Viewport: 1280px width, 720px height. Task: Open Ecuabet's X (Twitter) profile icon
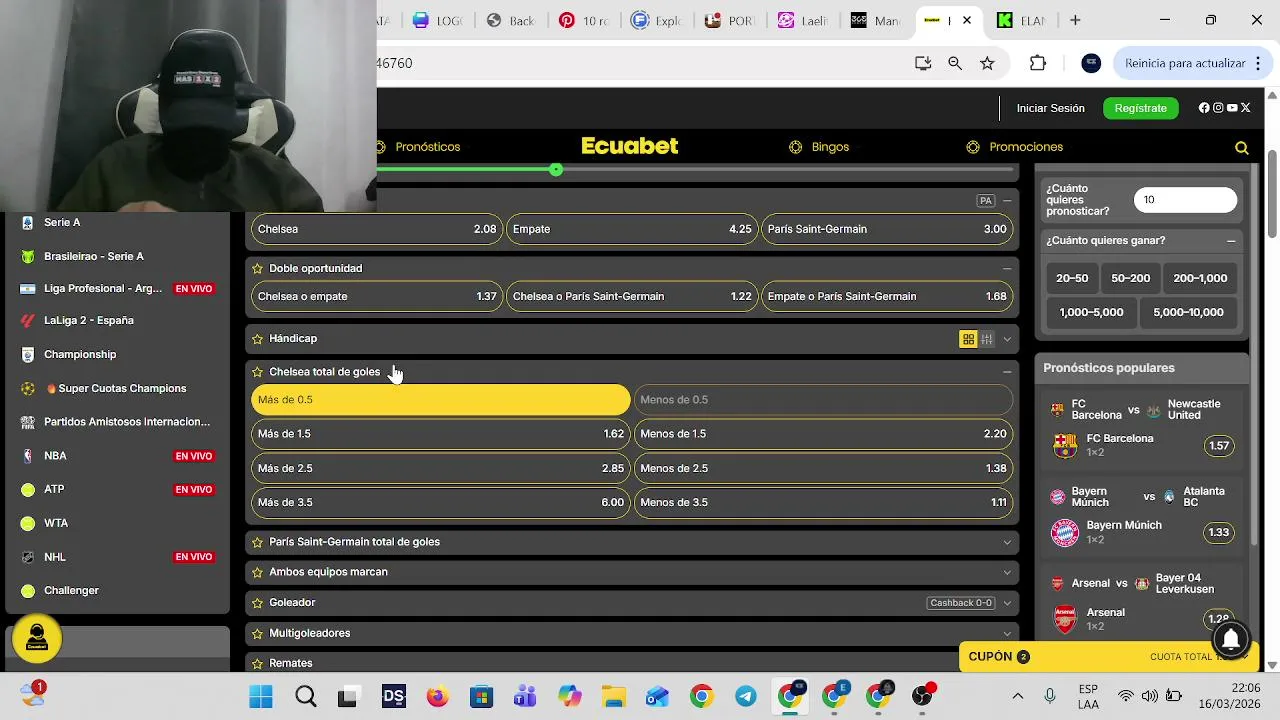(x=1246, y=108)
